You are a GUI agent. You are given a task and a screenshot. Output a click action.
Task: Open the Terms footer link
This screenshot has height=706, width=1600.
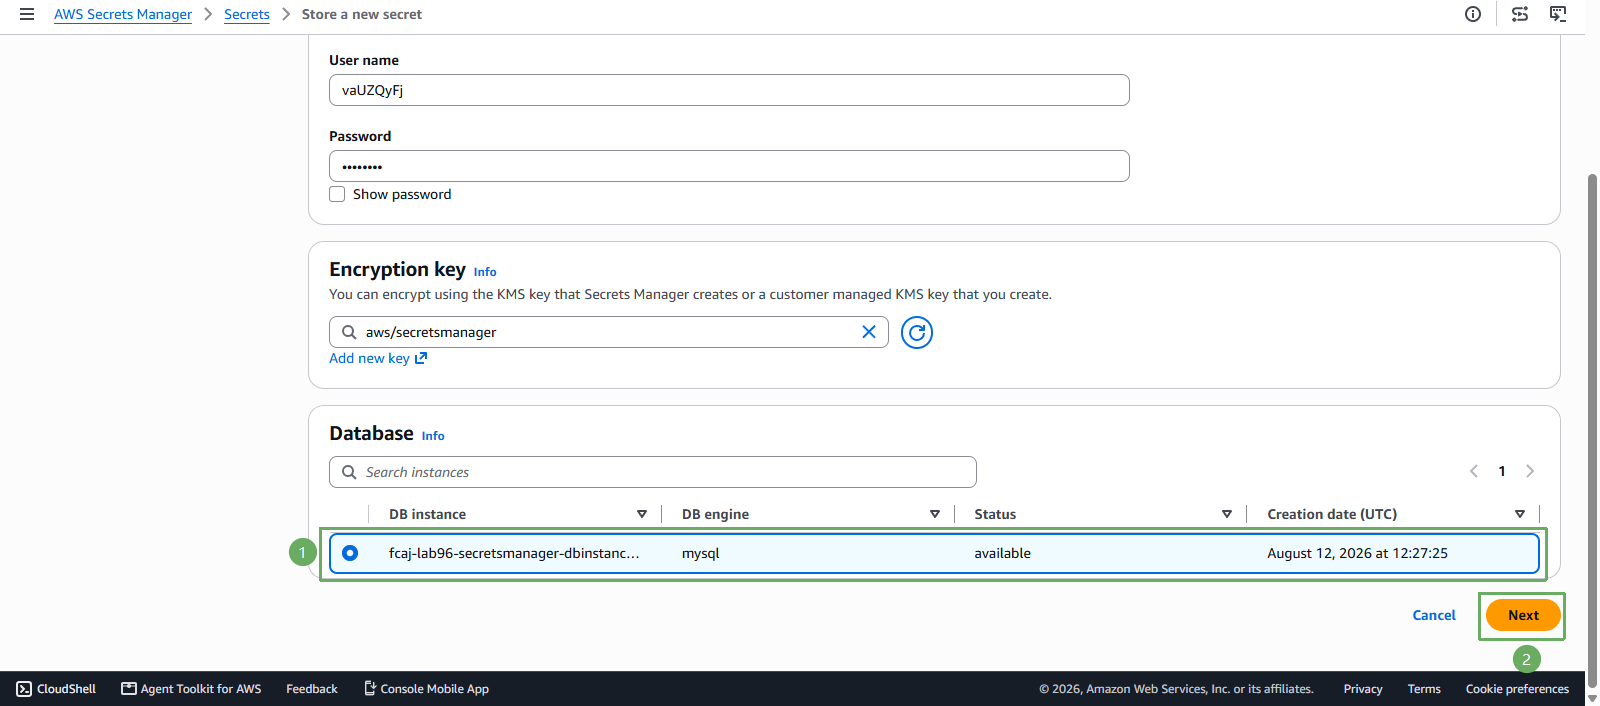click(1424, 689)
